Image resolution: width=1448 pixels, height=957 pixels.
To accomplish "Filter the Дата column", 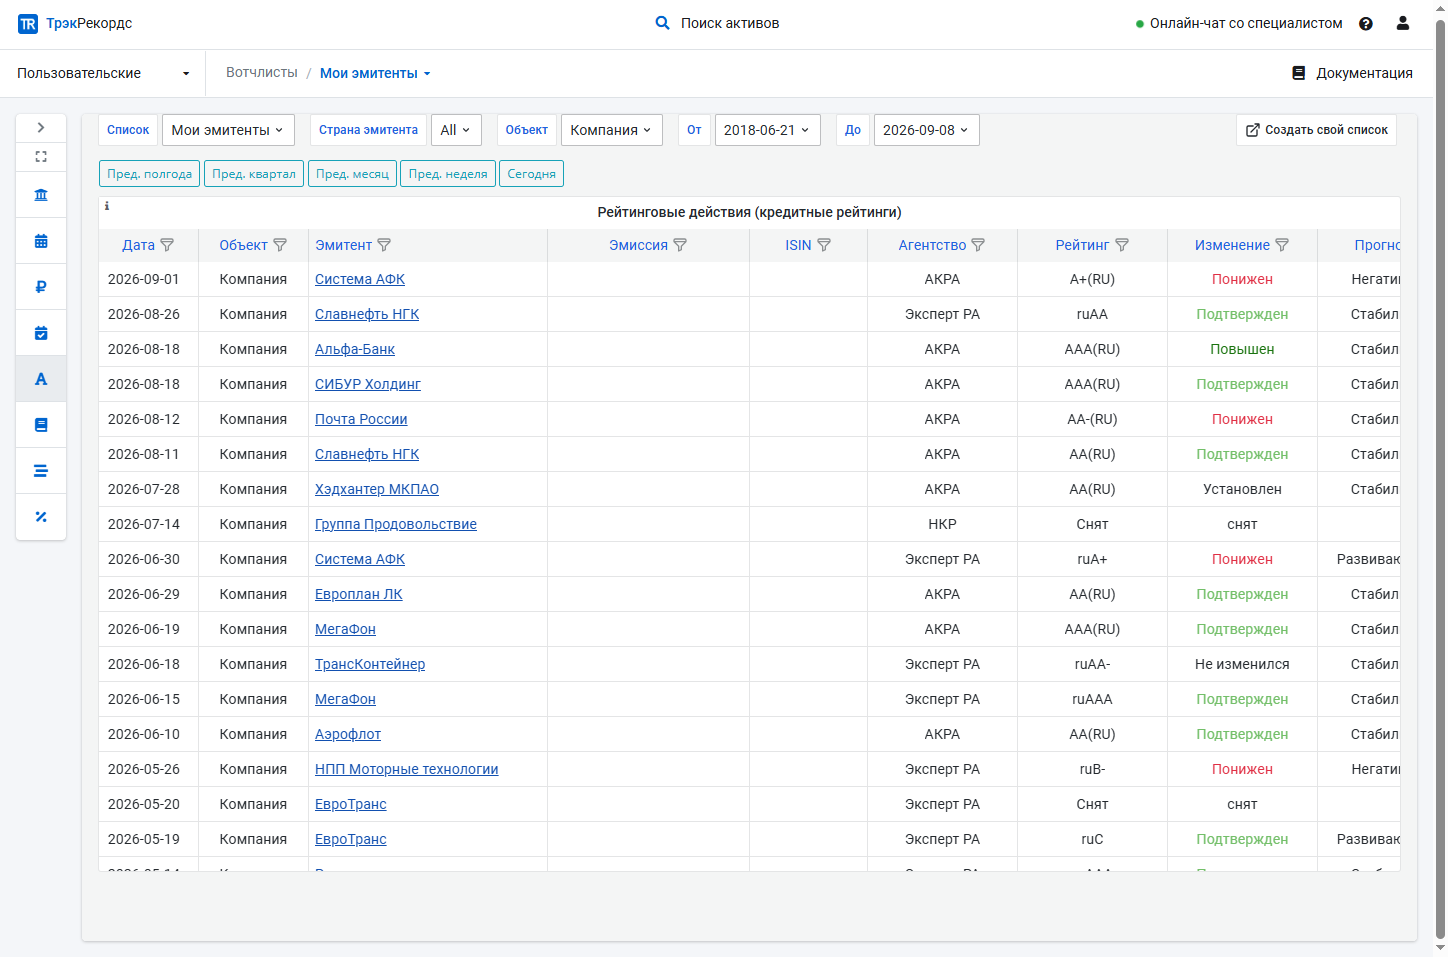I will pos(167,245).
